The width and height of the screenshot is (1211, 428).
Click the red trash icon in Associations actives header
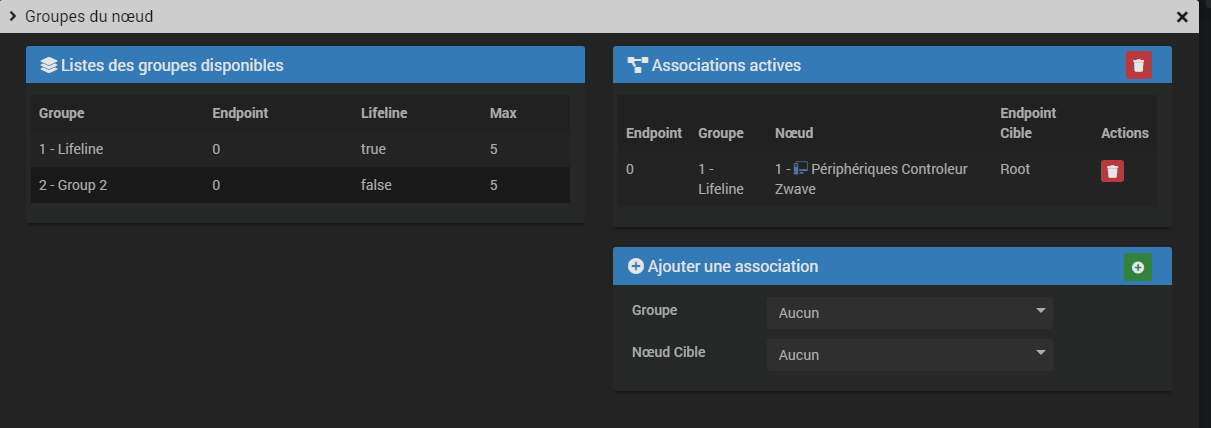[x=1138, y=66]
